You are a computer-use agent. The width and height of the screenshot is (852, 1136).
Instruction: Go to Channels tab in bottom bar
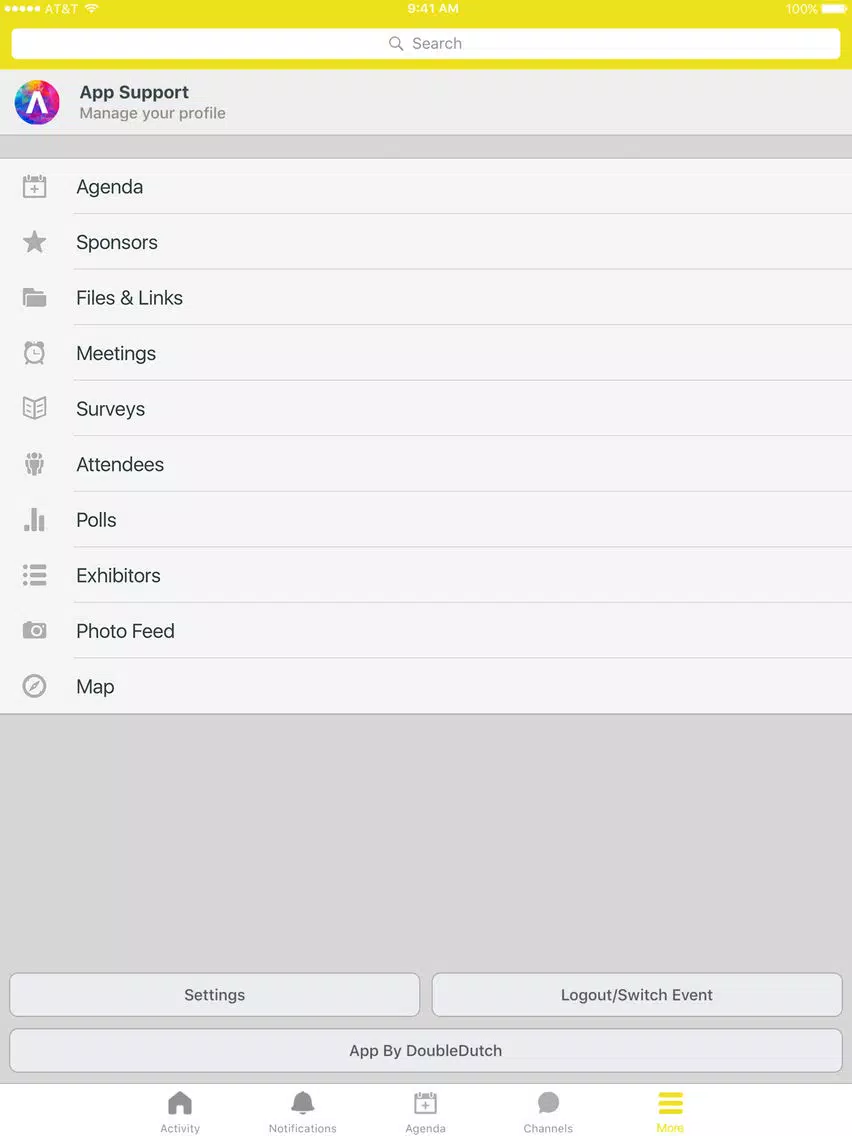548,1112
